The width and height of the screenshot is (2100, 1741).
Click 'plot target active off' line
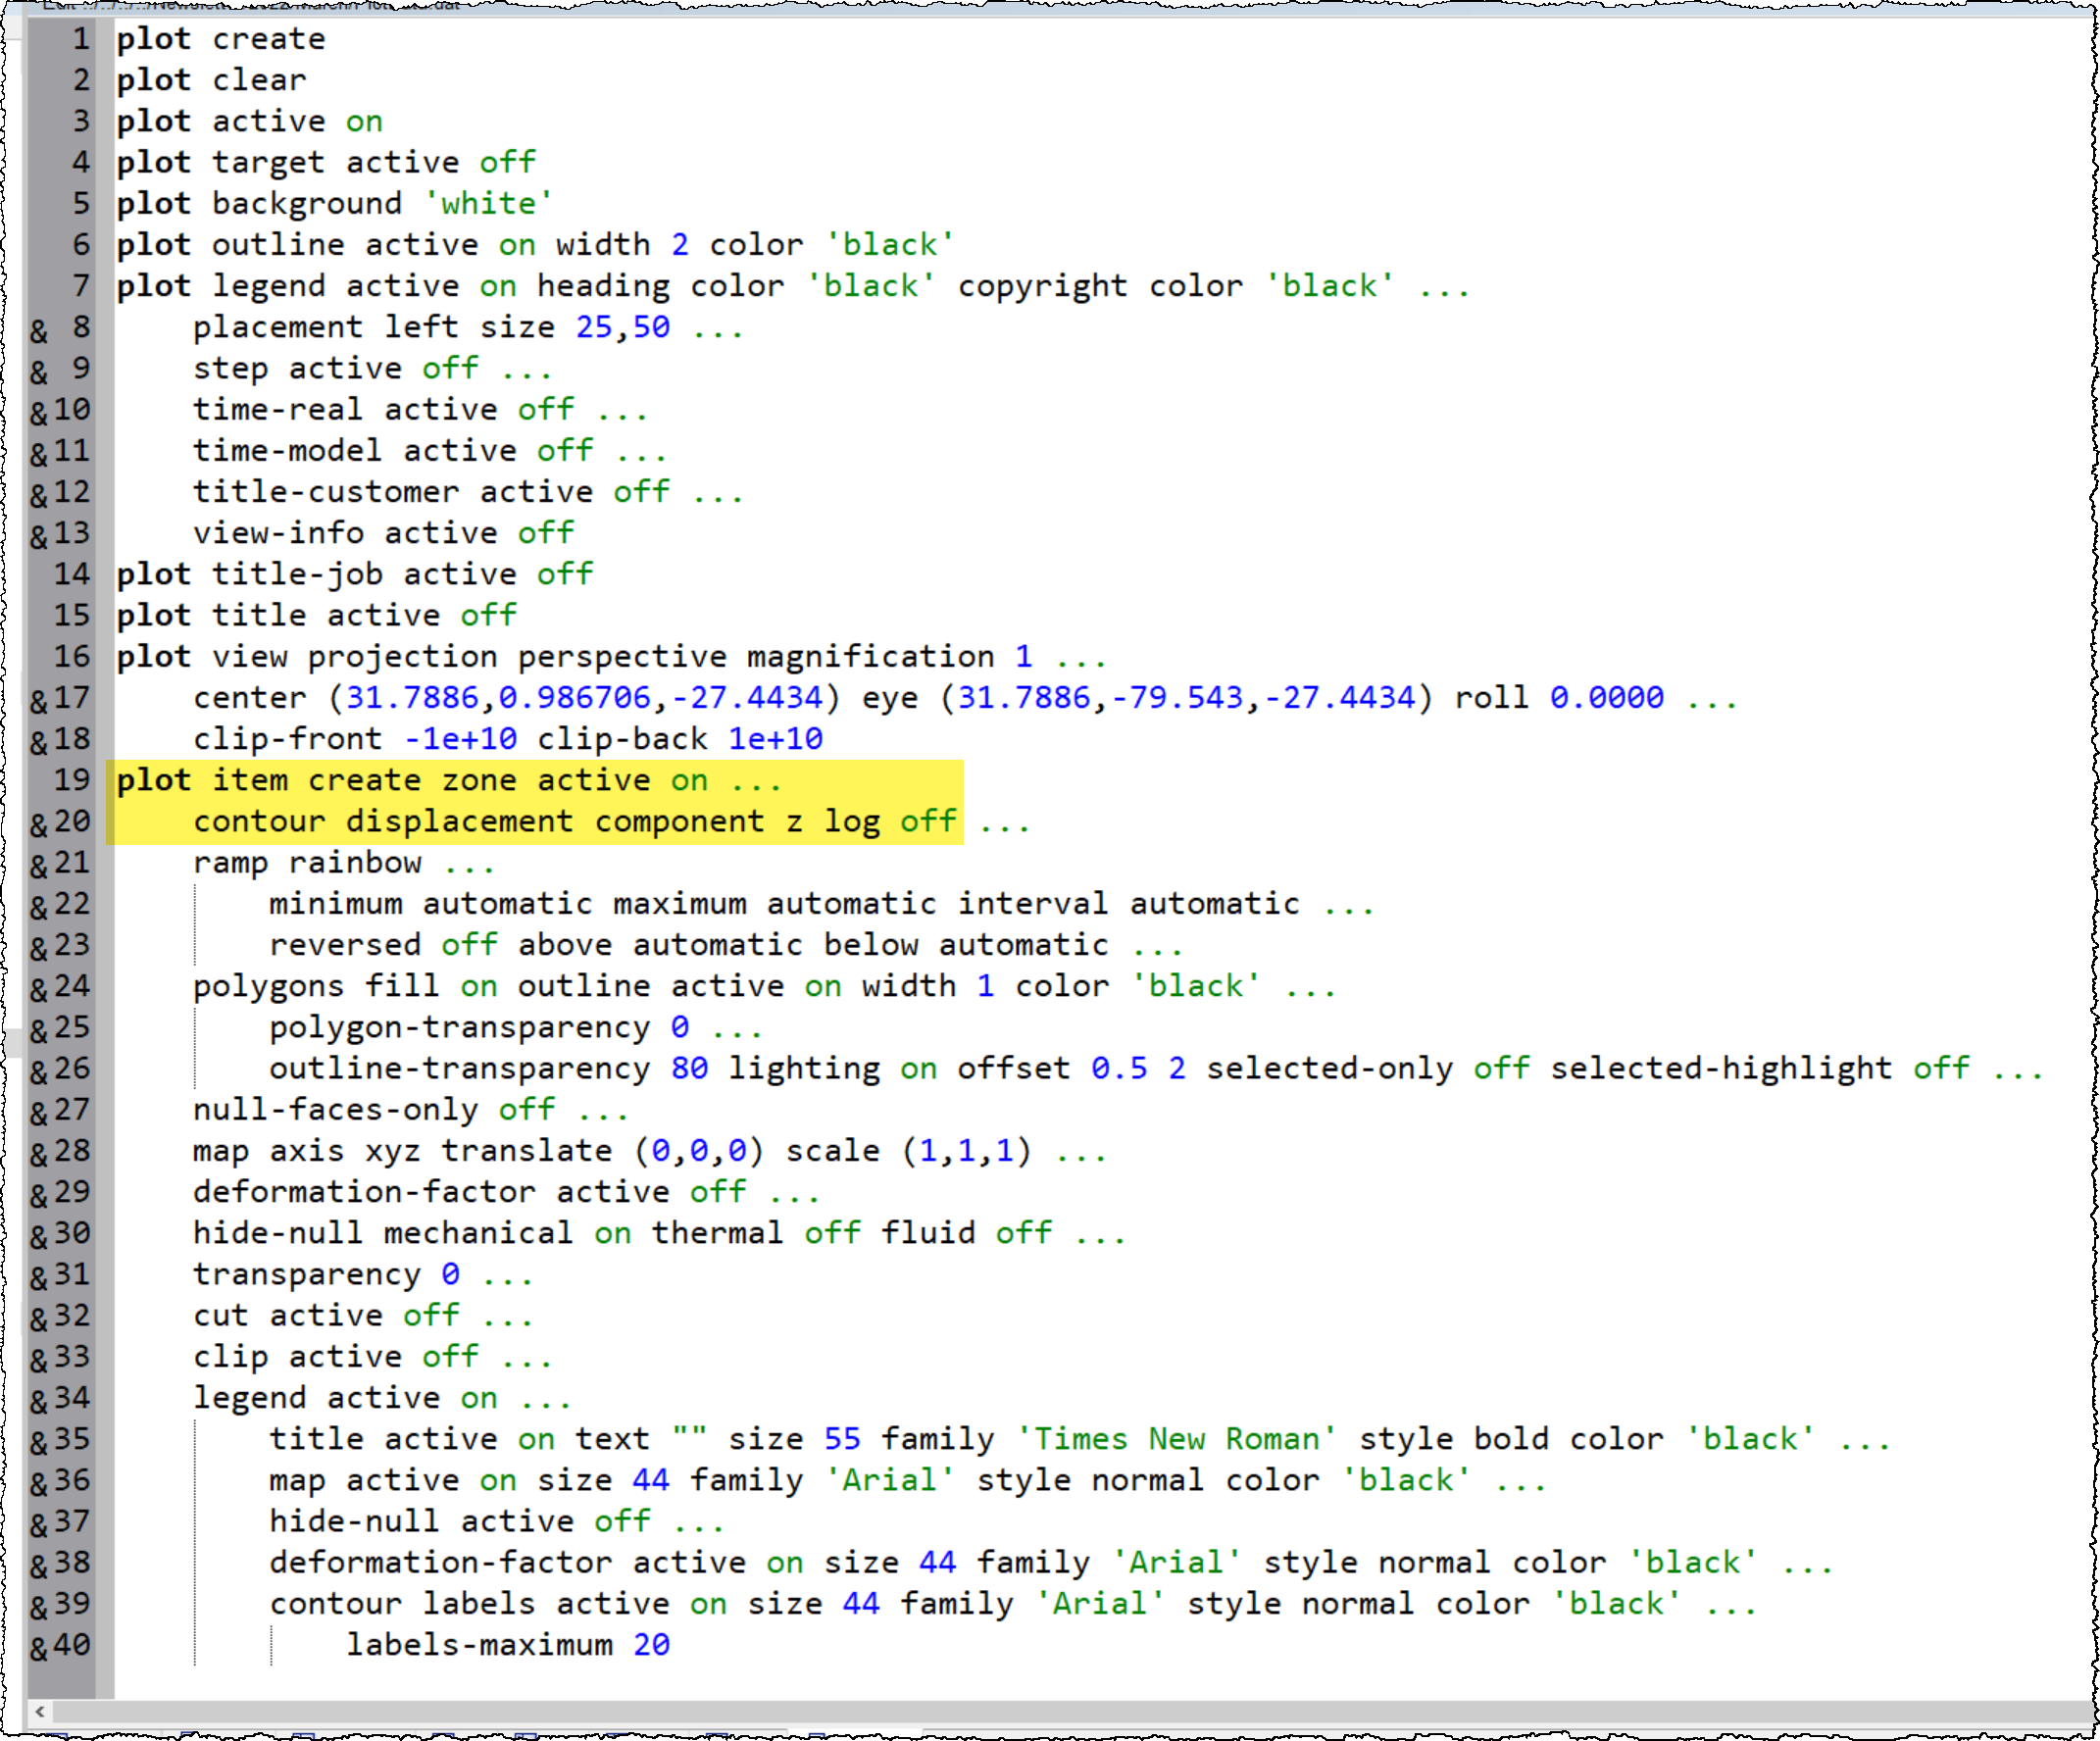327,162
